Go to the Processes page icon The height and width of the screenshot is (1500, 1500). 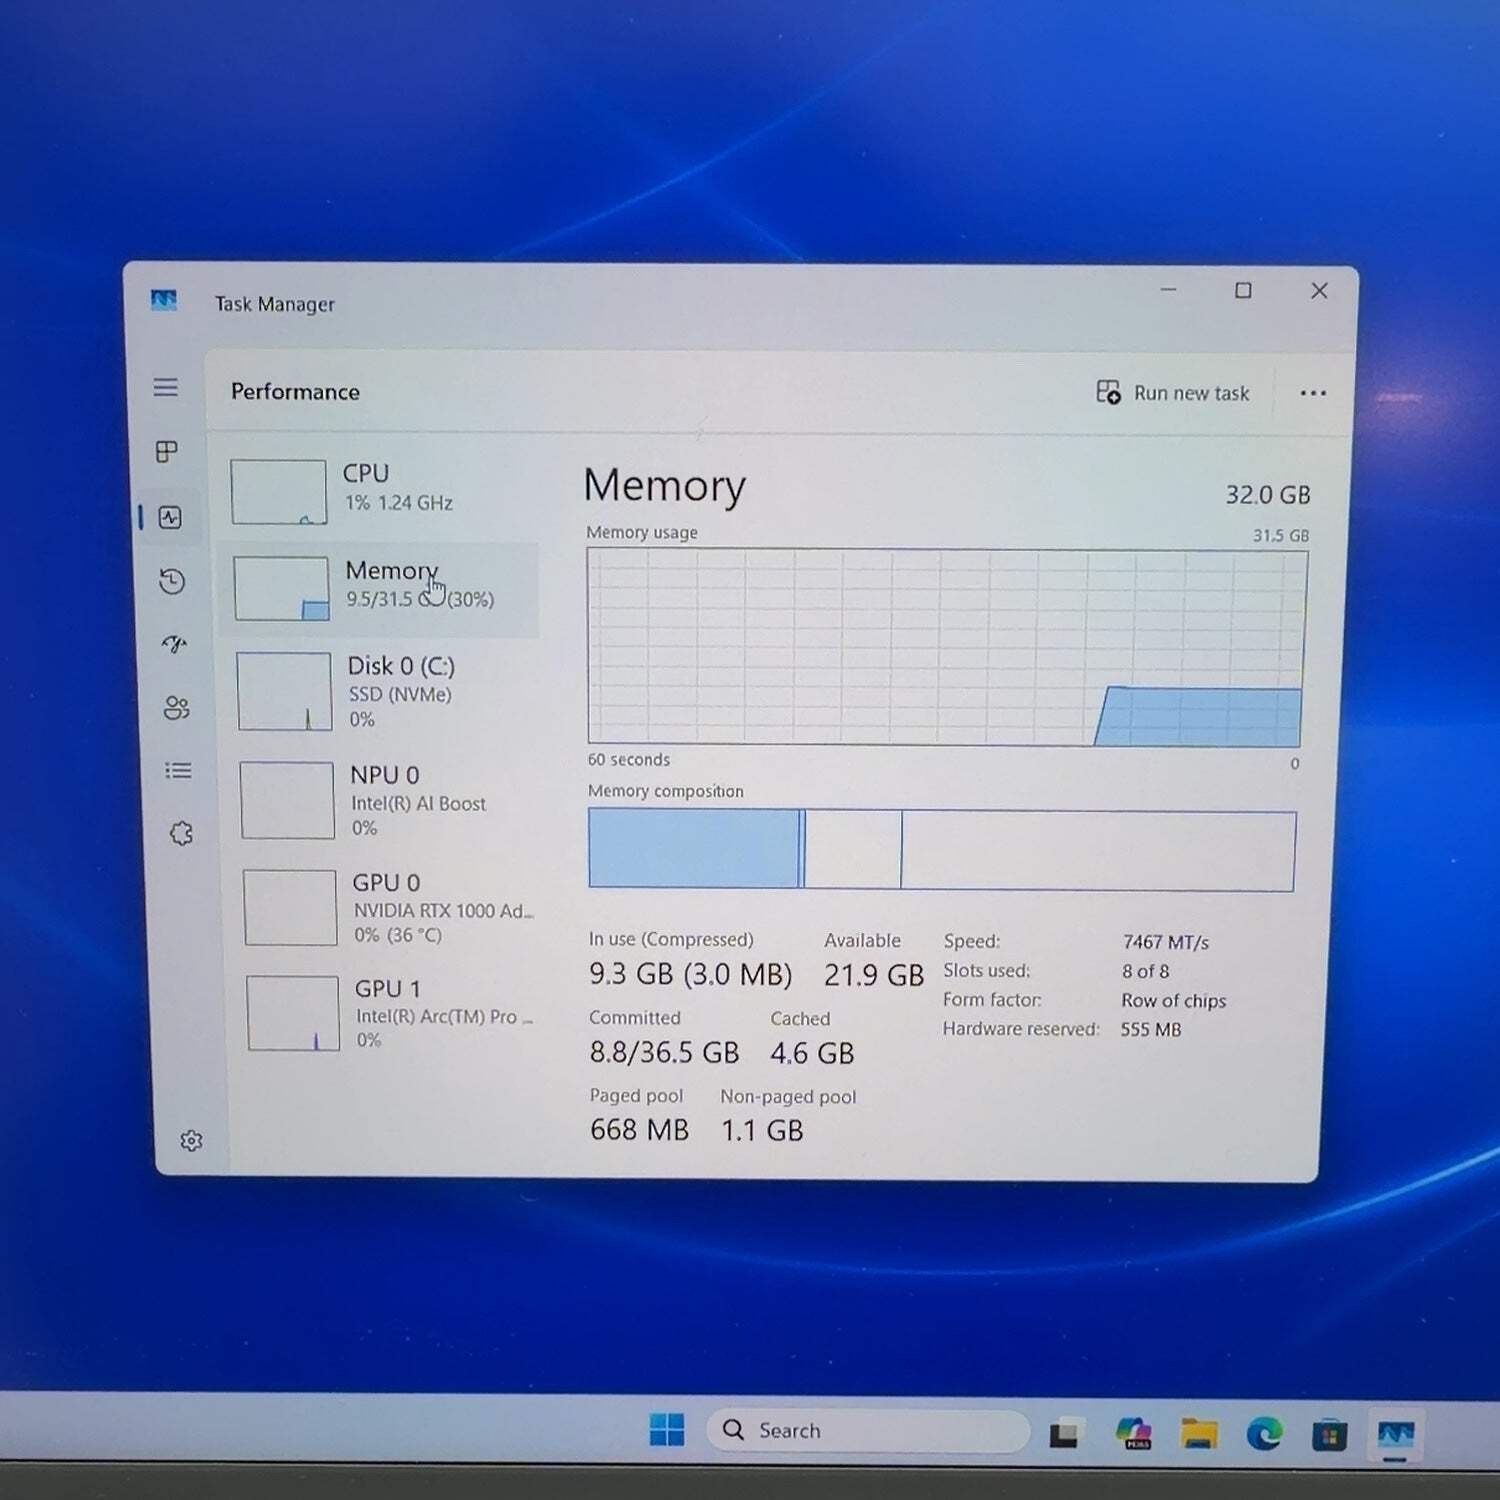(x=167, y=452)
